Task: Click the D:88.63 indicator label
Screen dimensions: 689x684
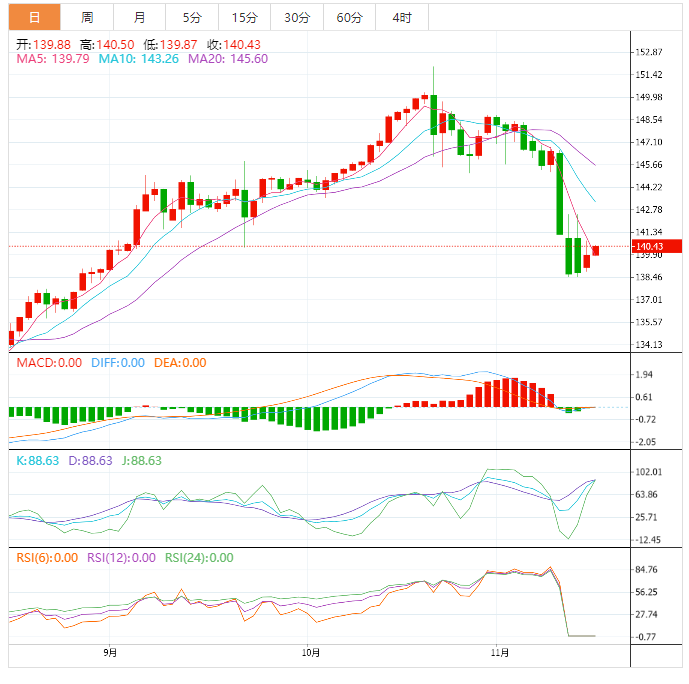Action: 91,460
